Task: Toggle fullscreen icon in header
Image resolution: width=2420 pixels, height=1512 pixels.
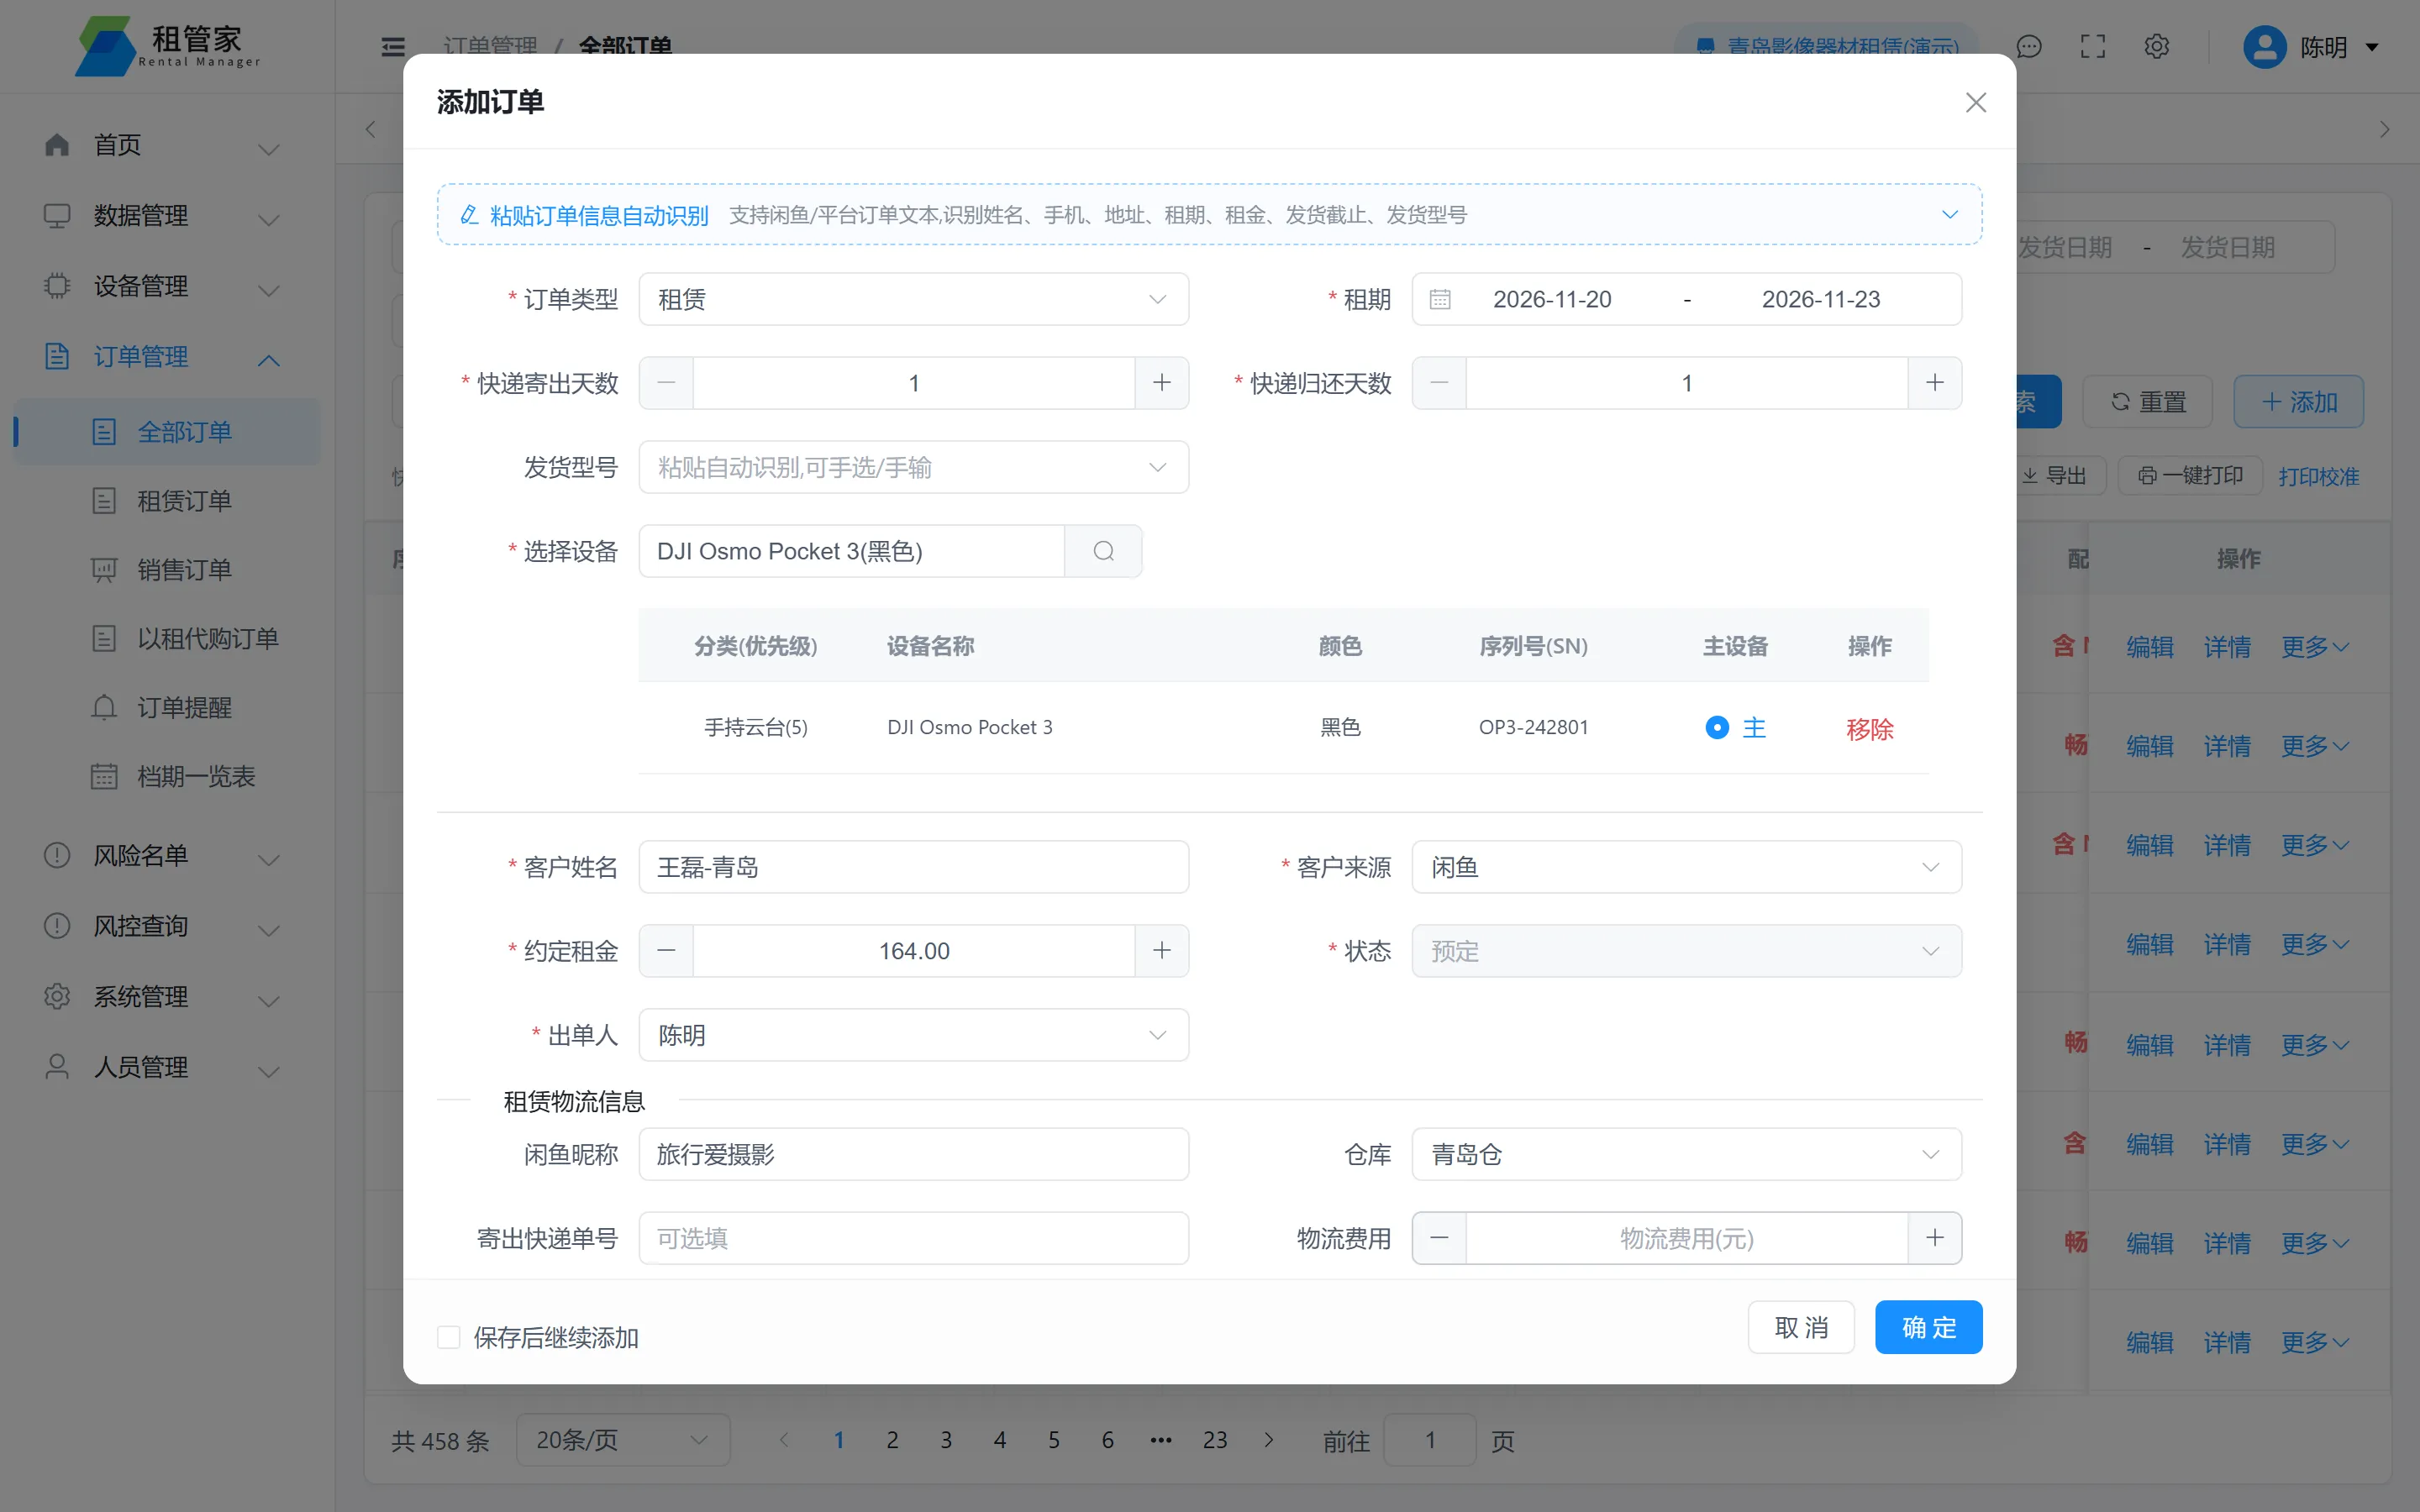Action: coord(2093,47)
